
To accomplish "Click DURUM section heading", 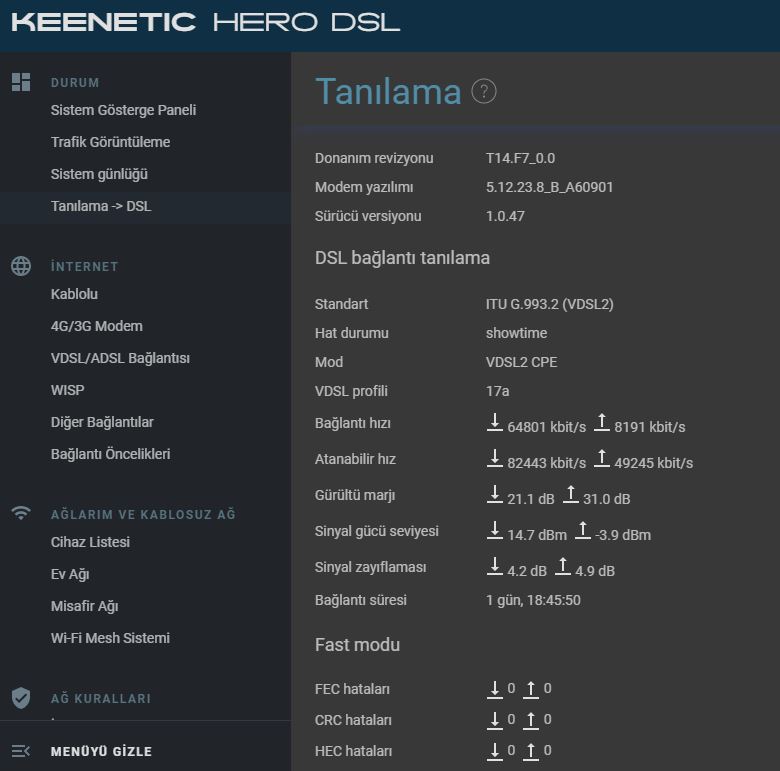I will (x=75, y=83).
